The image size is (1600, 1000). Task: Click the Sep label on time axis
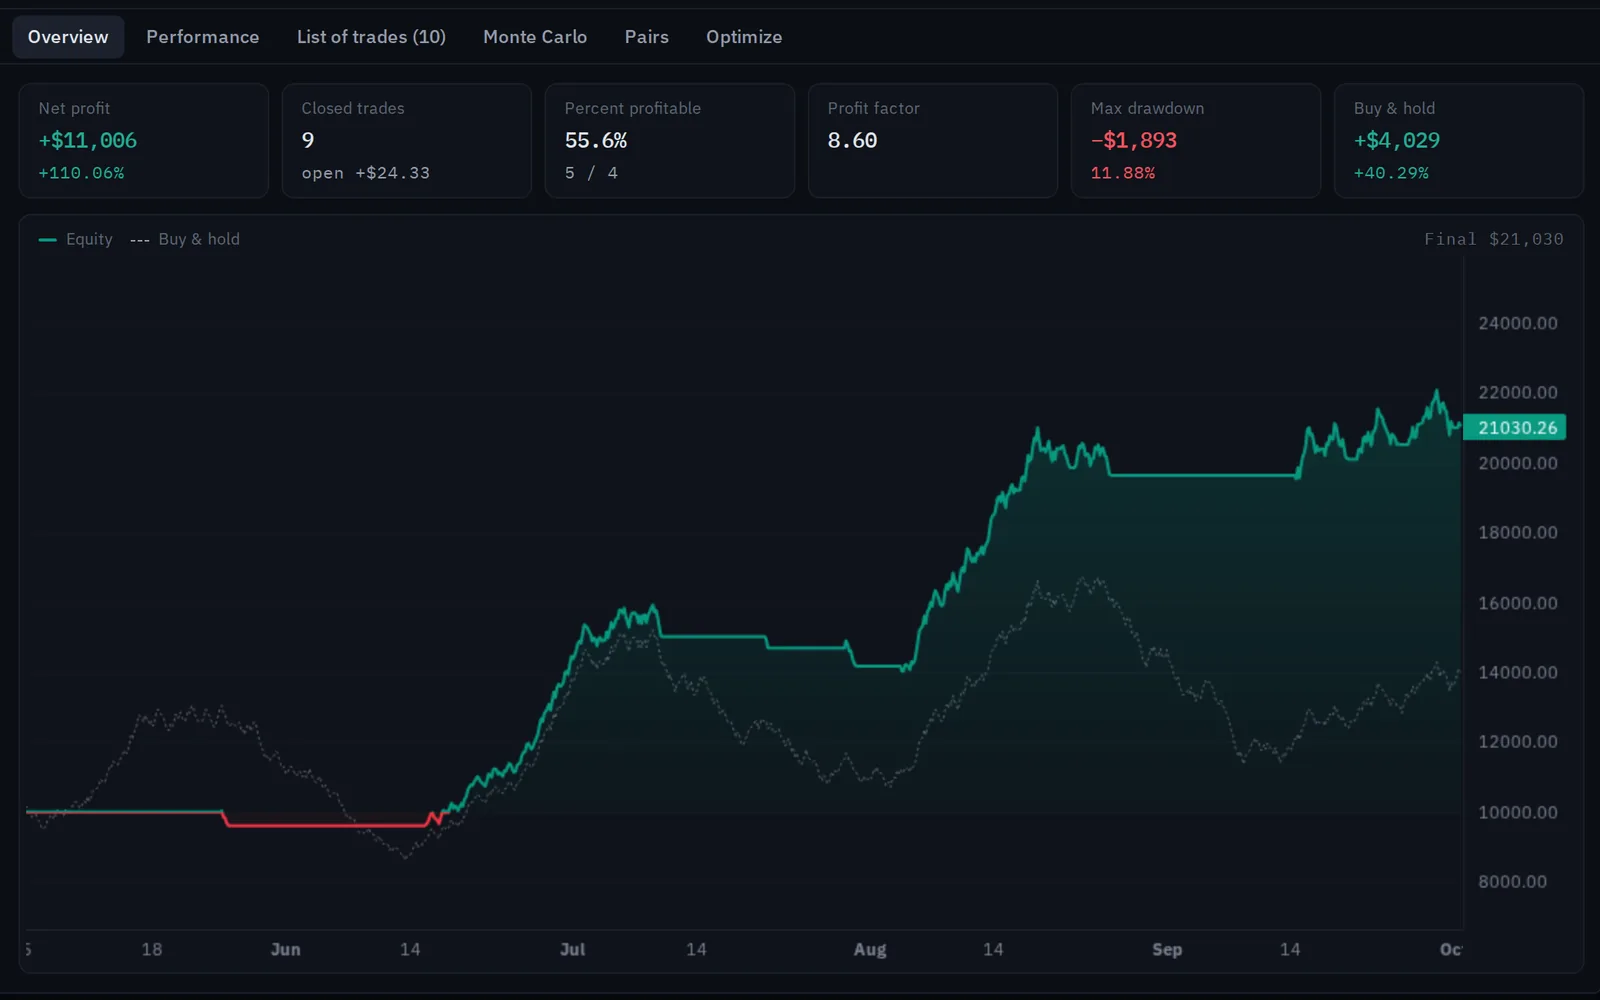pyautogui.click(x=1167, y=949)
